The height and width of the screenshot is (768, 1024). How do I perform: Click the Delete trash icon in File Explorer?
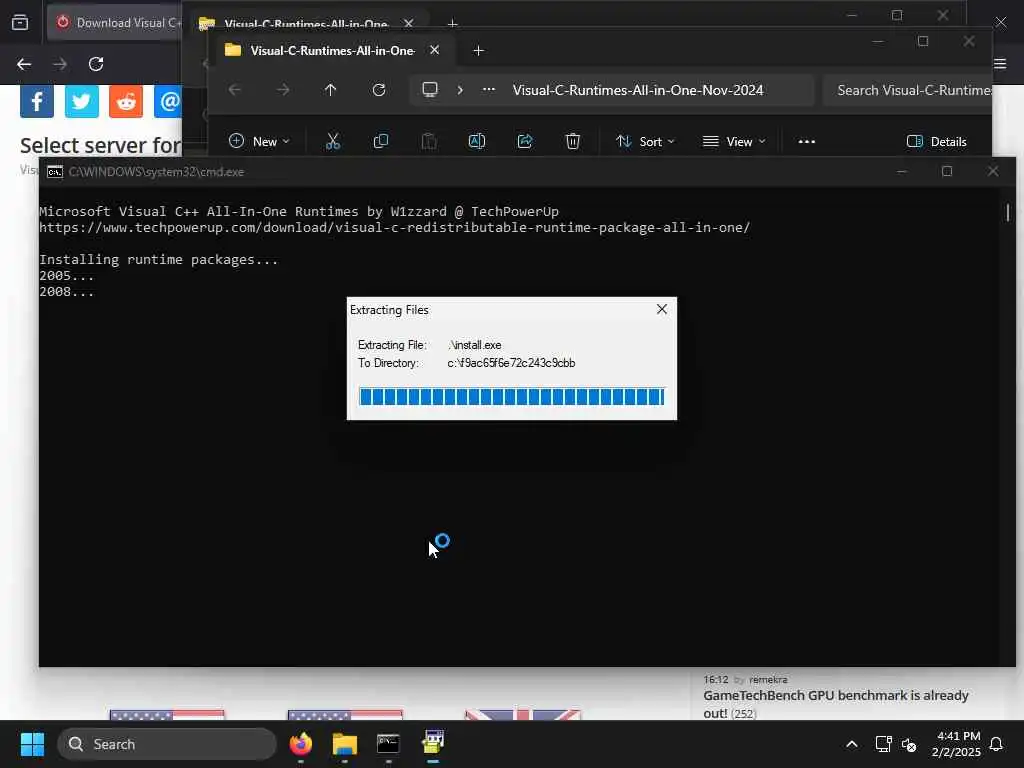click(573, 141)
